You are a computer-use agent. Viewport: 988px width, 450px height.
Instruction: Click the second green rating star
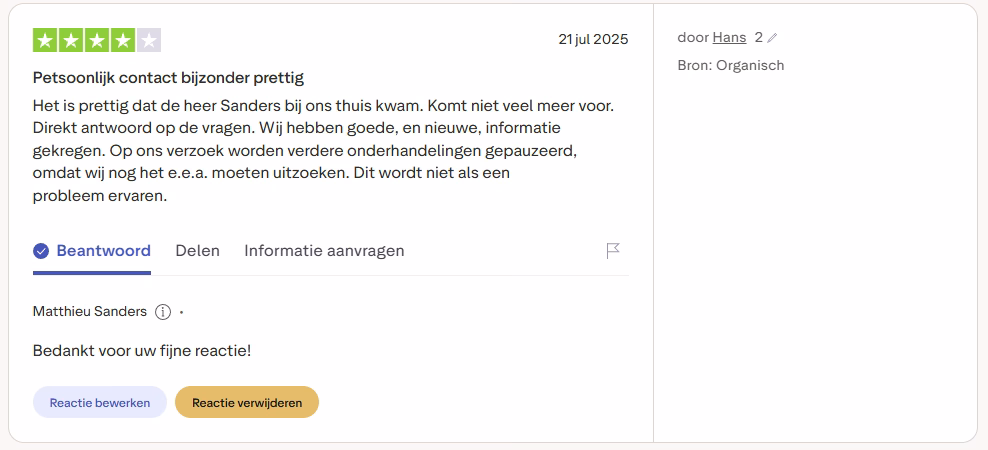pos(71,40)
